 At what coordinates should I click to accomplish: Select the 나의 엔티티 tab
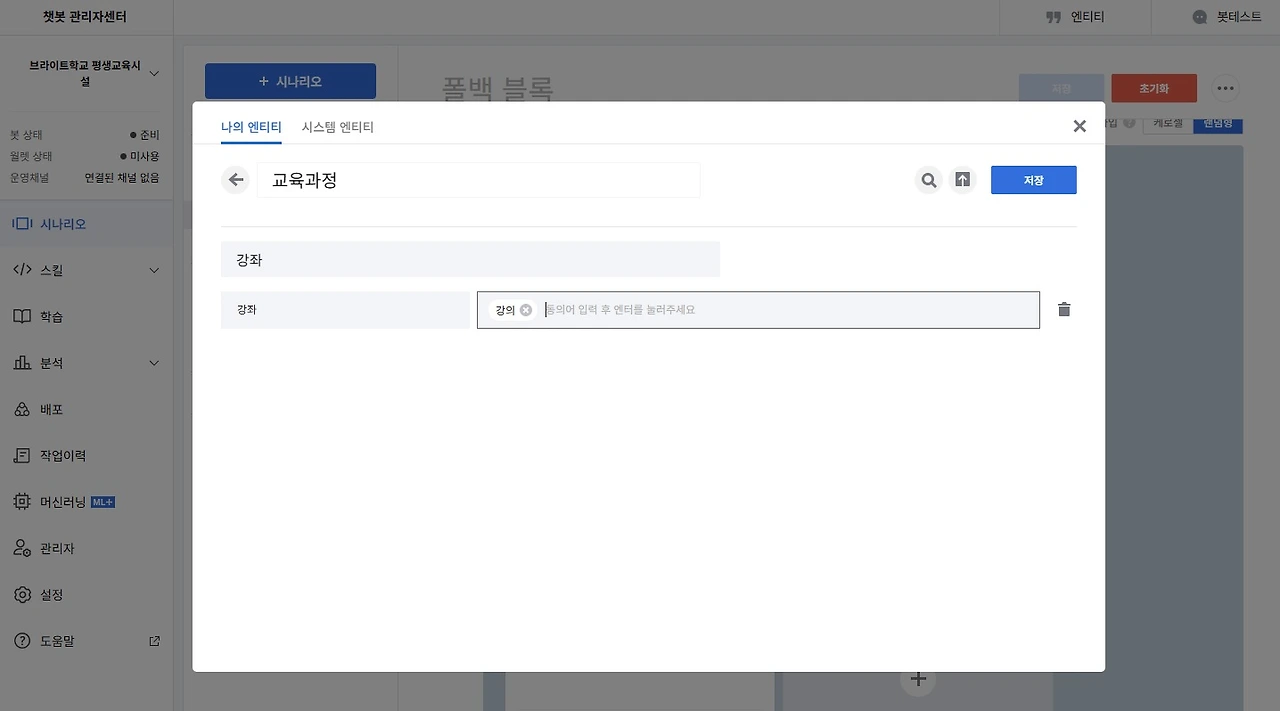[x=251, y=127]
